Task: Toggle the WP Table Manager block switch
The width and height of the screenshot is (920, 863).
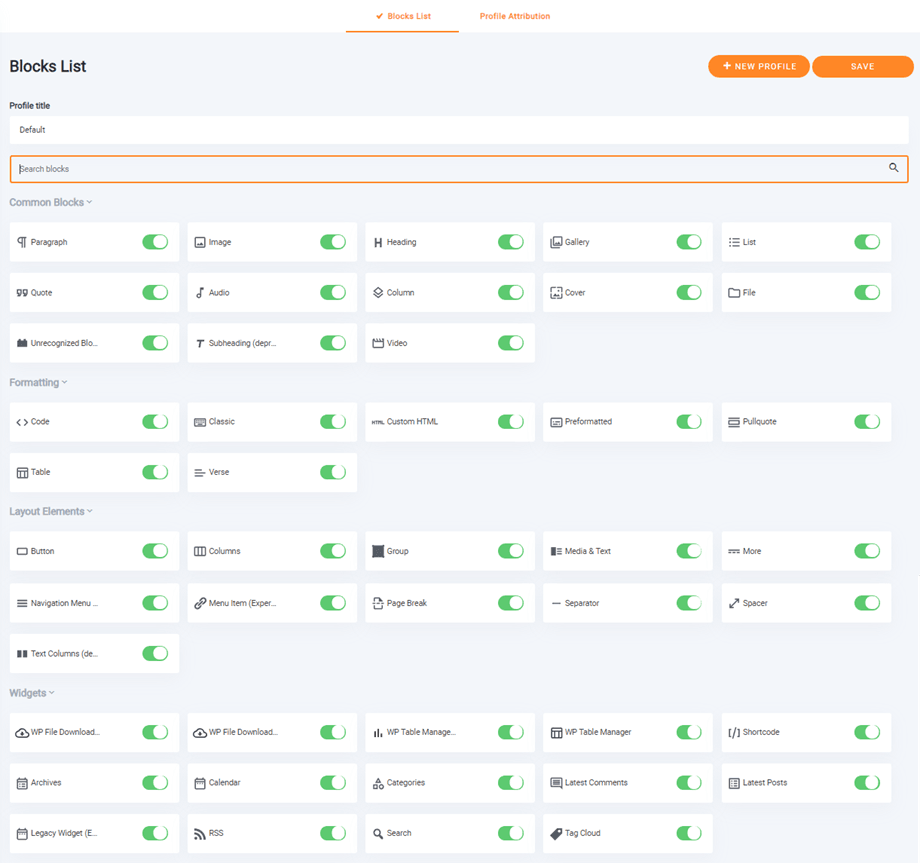Action: (x=689, y=732)
